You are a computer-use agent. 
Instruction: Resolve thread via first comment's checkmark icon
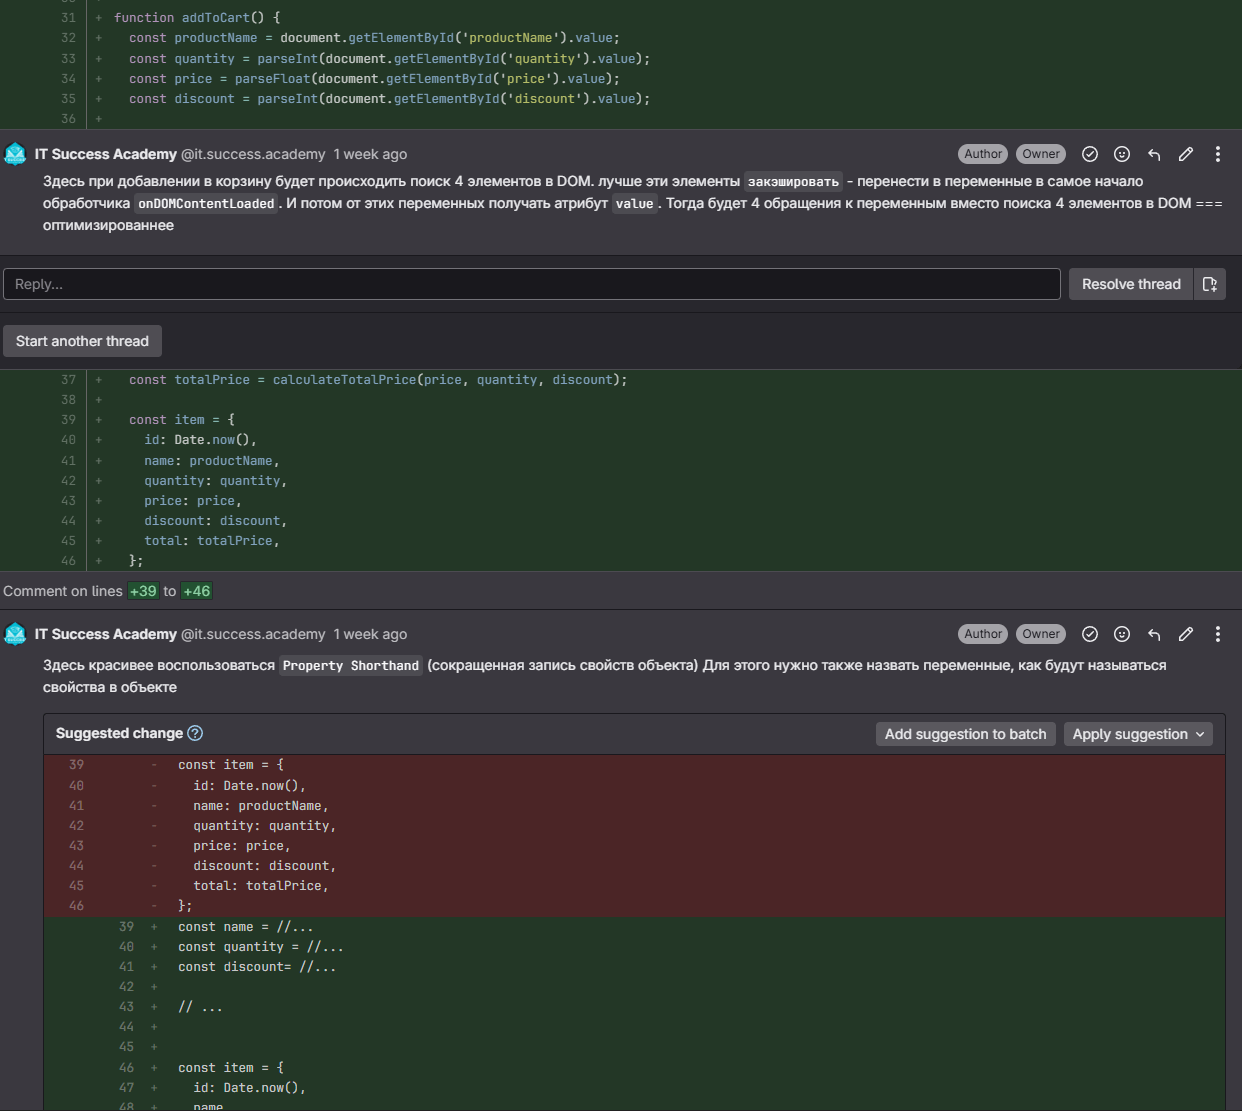click(1090, 154)
